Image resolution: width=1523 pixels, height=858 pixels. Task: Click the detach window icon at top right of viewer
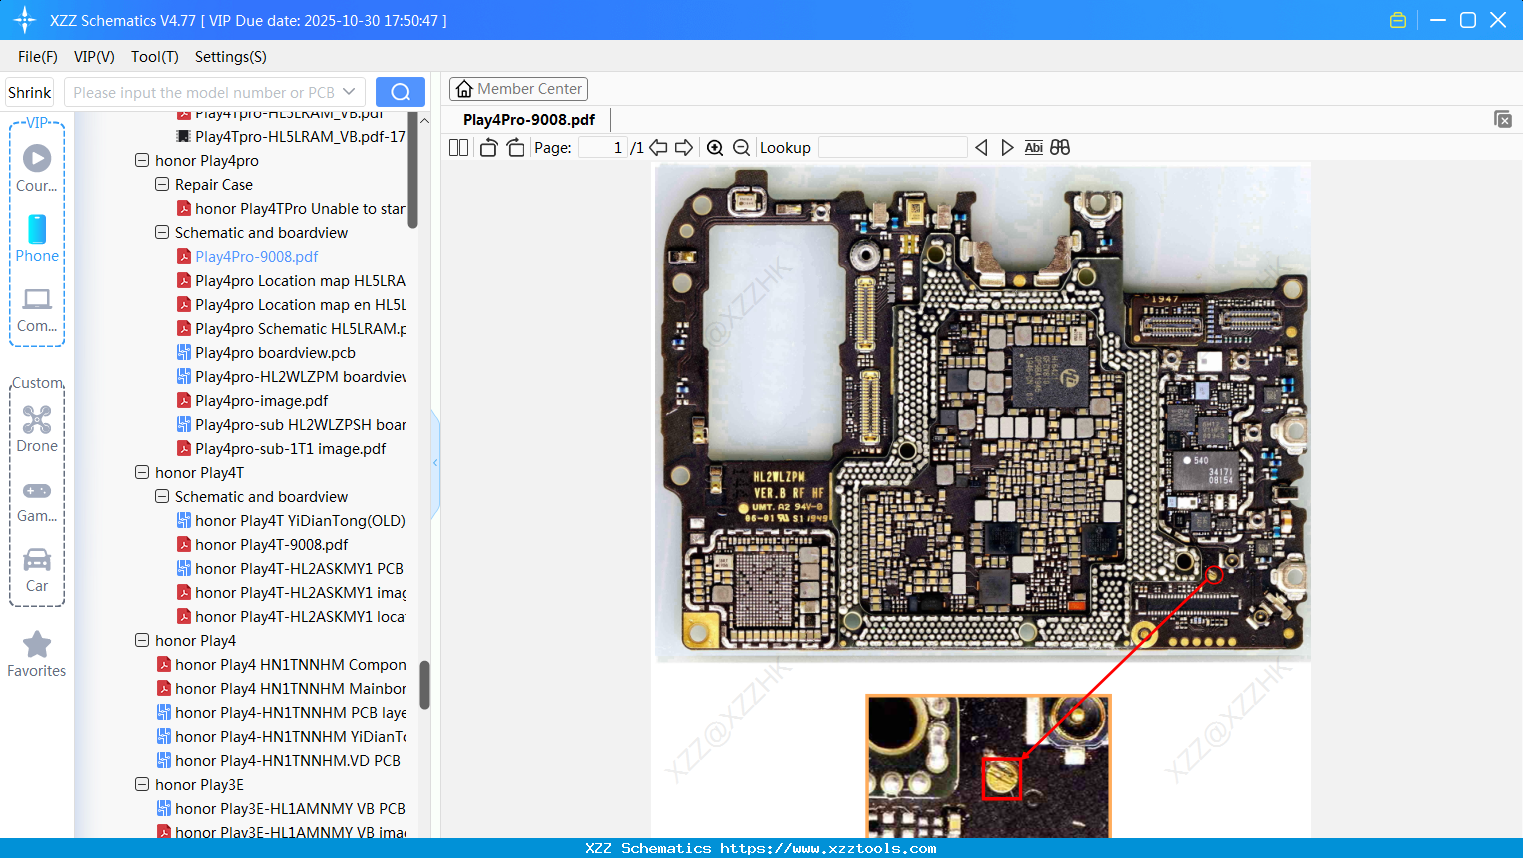(x=1503, y=119)
